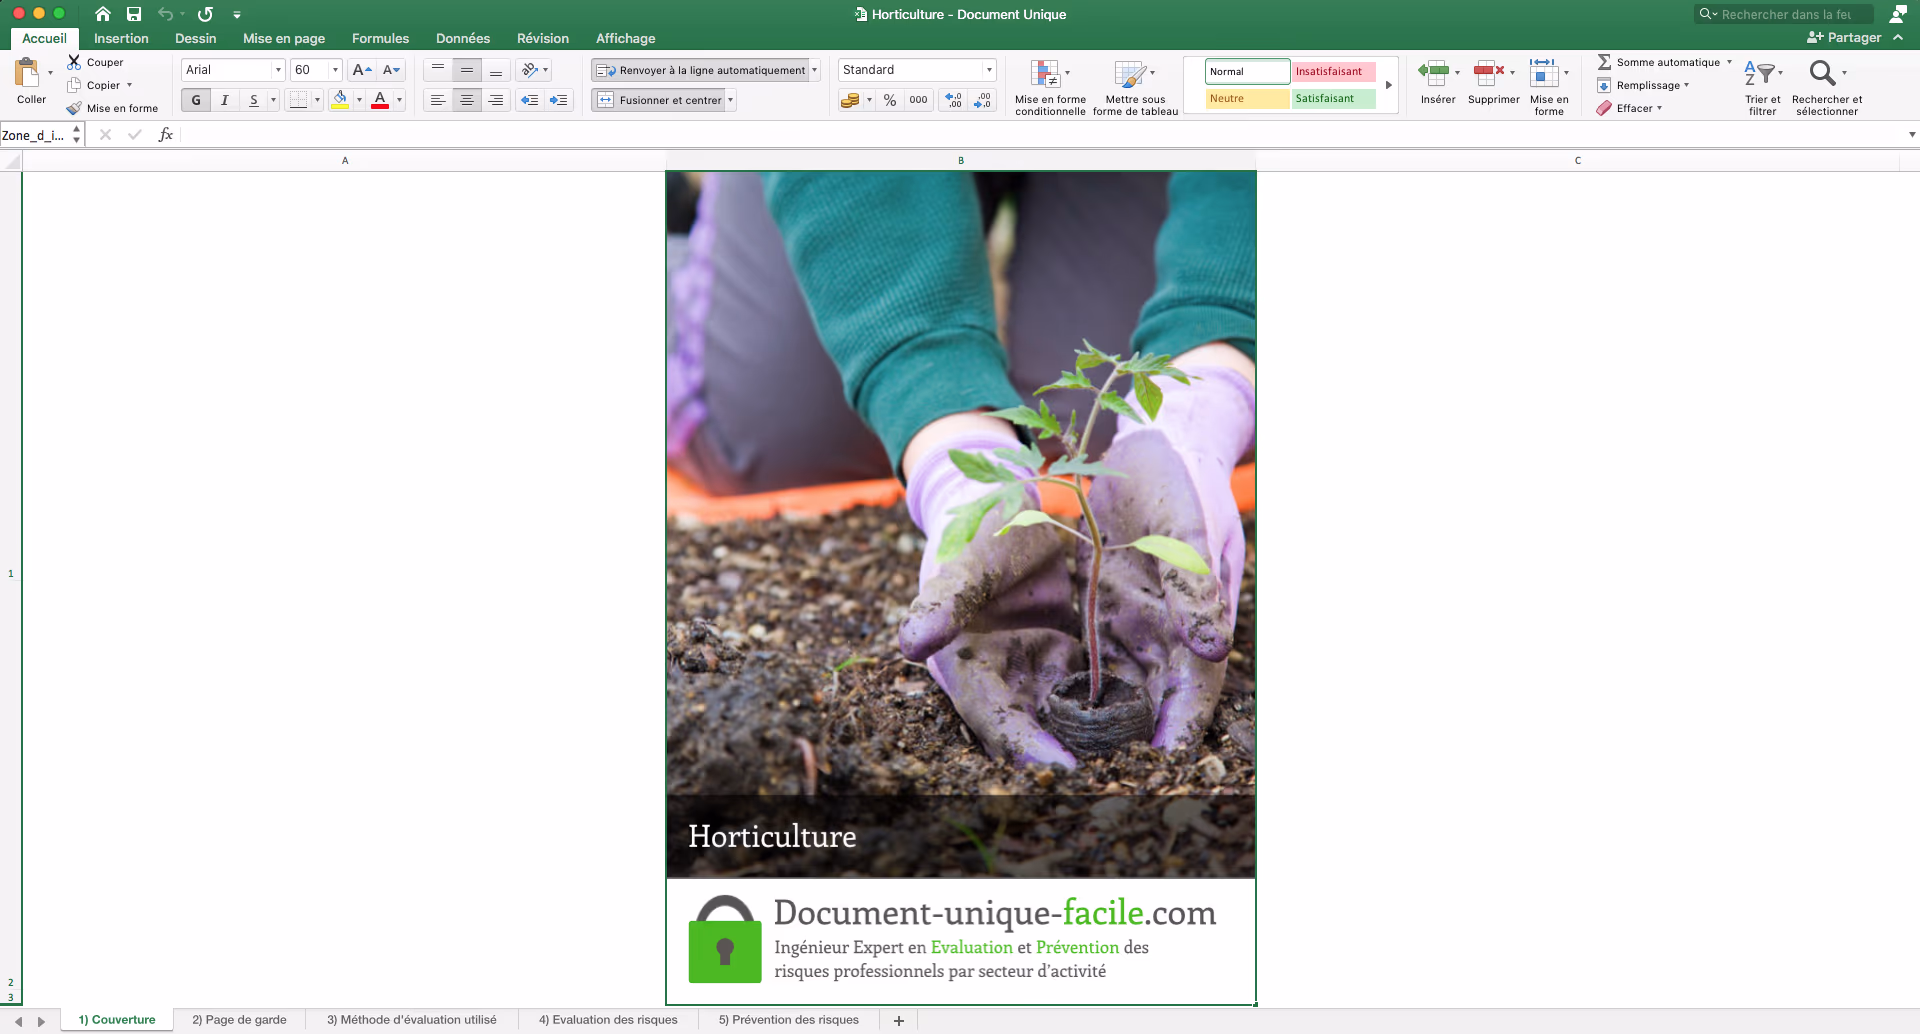The height and width of the screenshot is (1034, 1920).
Task: Click the Supprimer cells icon
Action: point(1489,71)
